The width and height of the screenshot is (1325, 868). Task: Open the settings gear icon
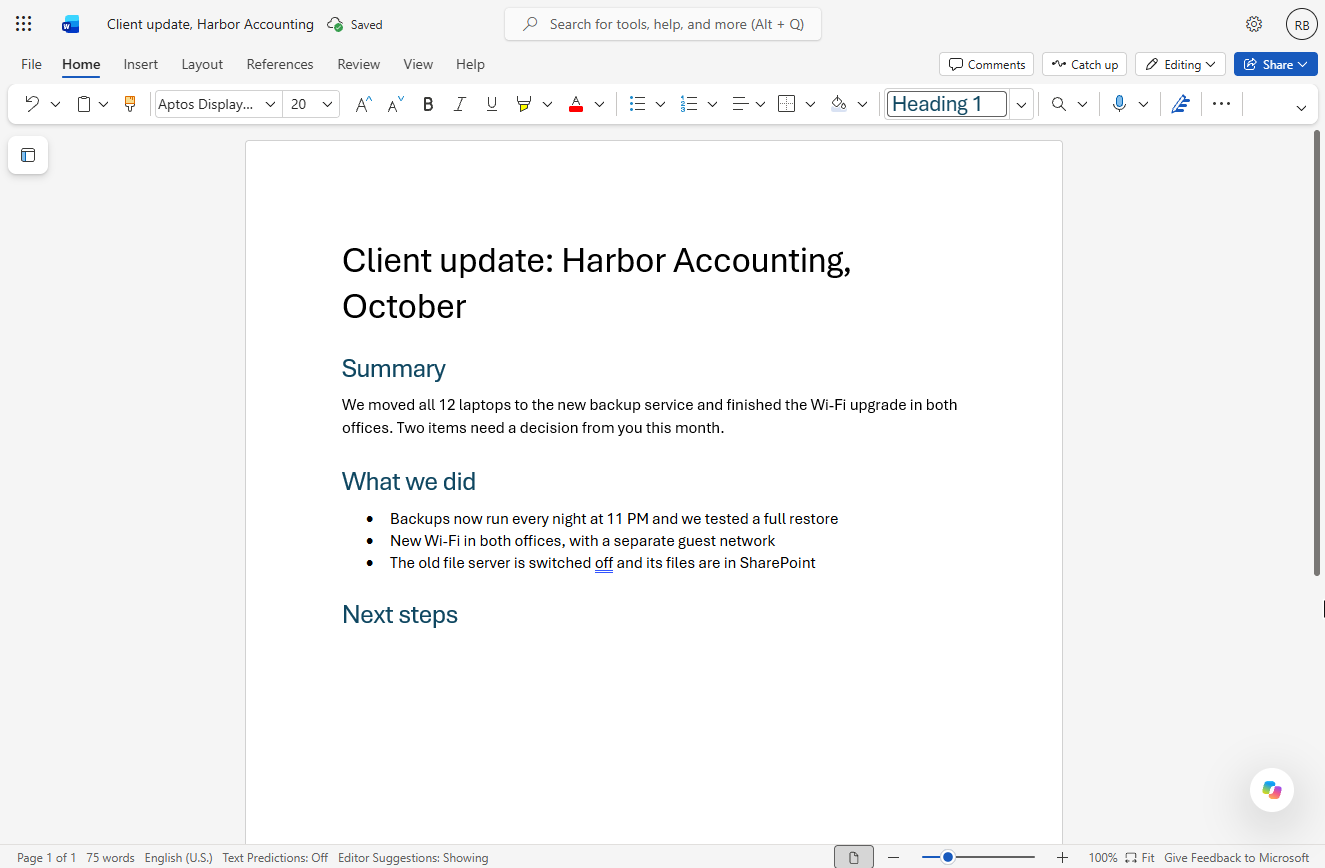(x=1254, y=24)
